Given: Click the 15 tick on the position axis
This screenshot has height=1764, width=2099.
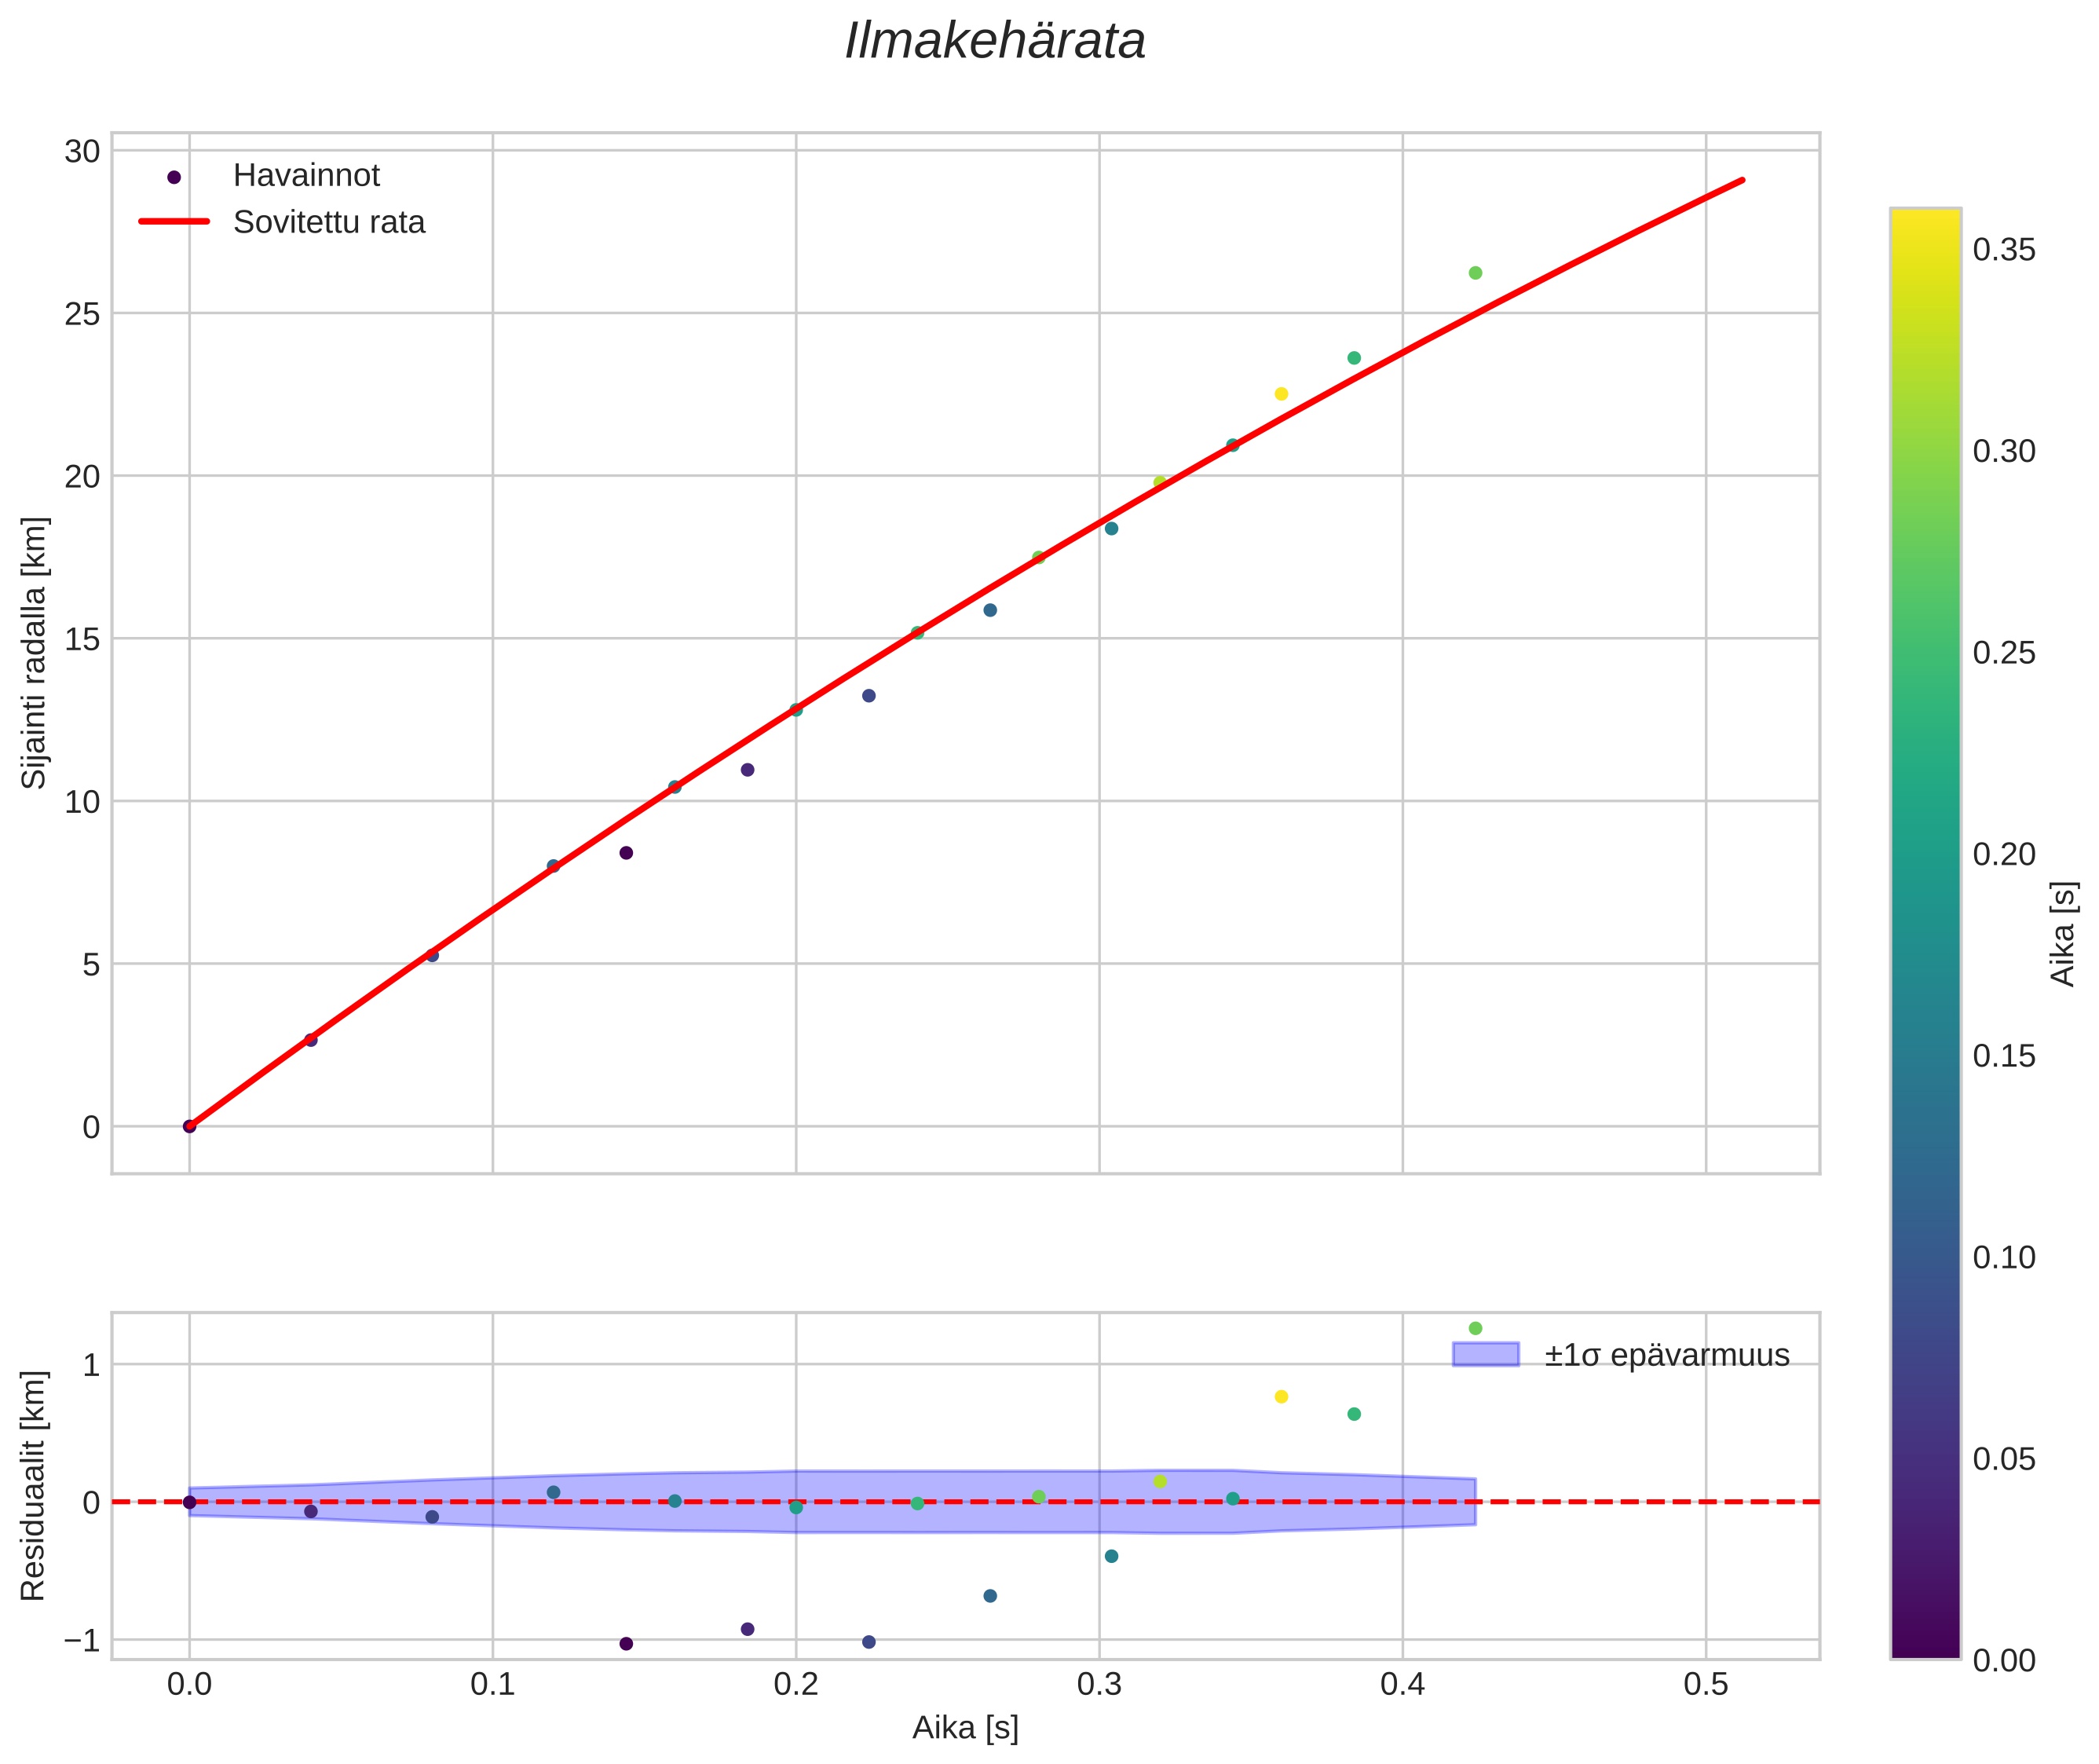Looking at the screenshot, I should [x=82, y=639].
